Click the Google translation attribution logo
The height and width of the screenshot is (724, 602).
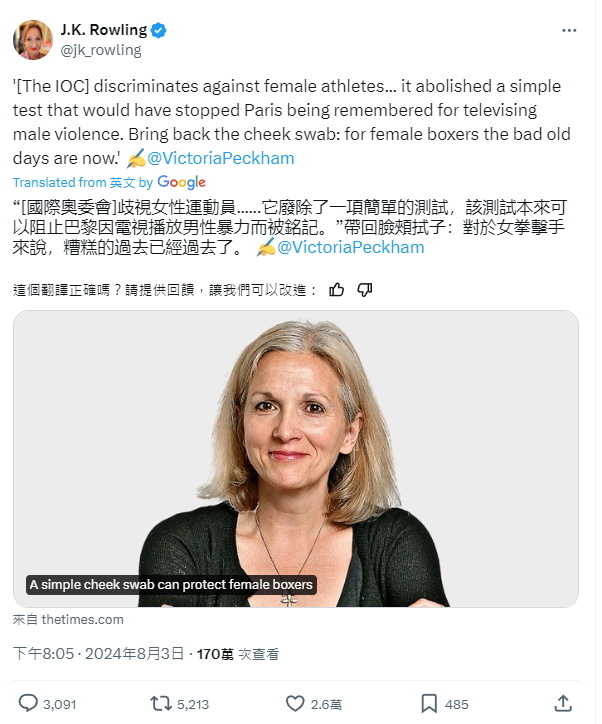coord(181,182)
